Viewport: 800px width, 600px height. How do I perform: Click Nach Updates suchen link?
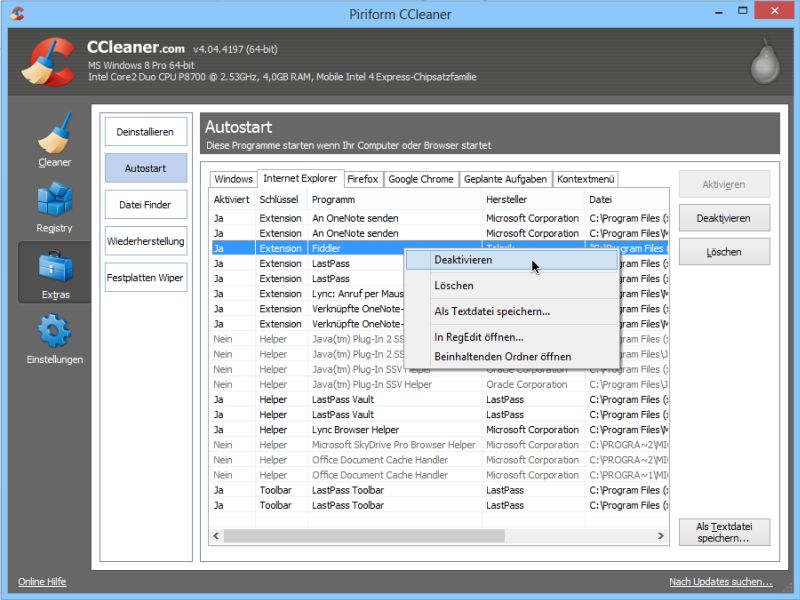click(x=720, y=582)
